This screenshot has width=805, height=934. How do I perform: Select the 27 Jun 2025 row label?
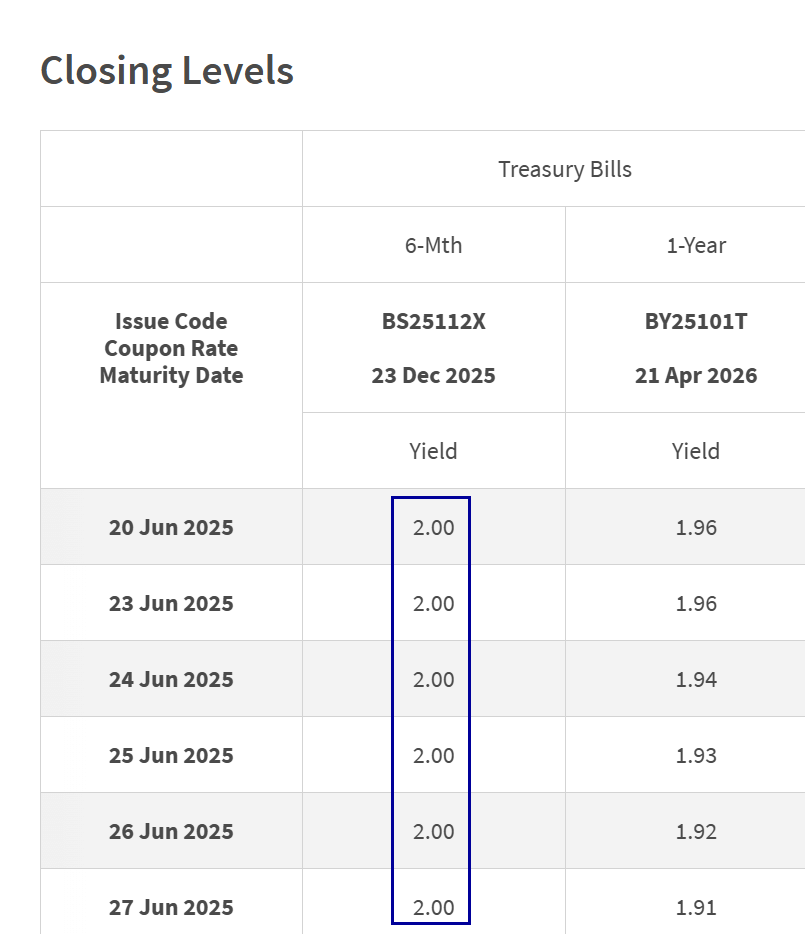coord(171,907)
